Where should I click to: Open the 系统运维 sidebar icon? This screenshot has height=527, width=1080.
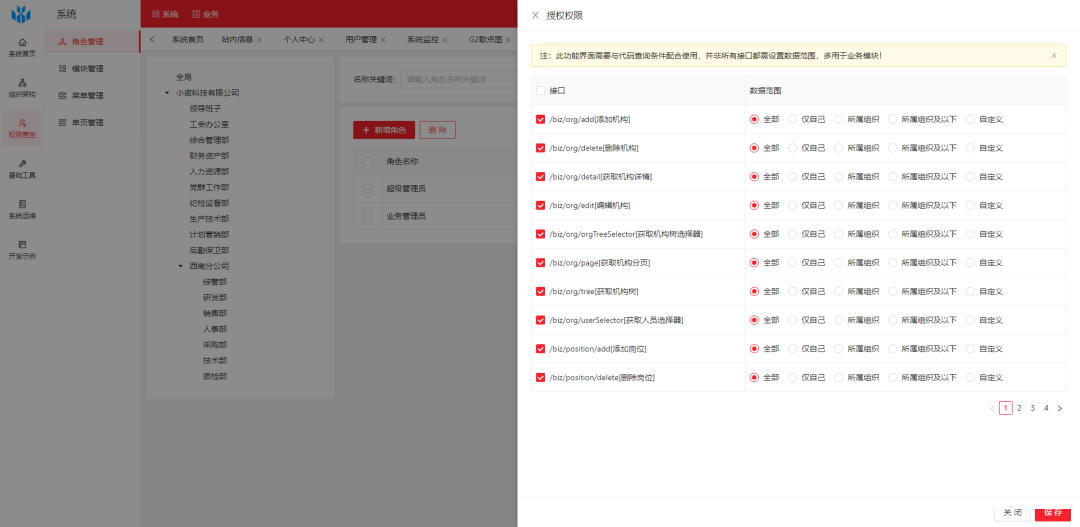click(22, 208)
